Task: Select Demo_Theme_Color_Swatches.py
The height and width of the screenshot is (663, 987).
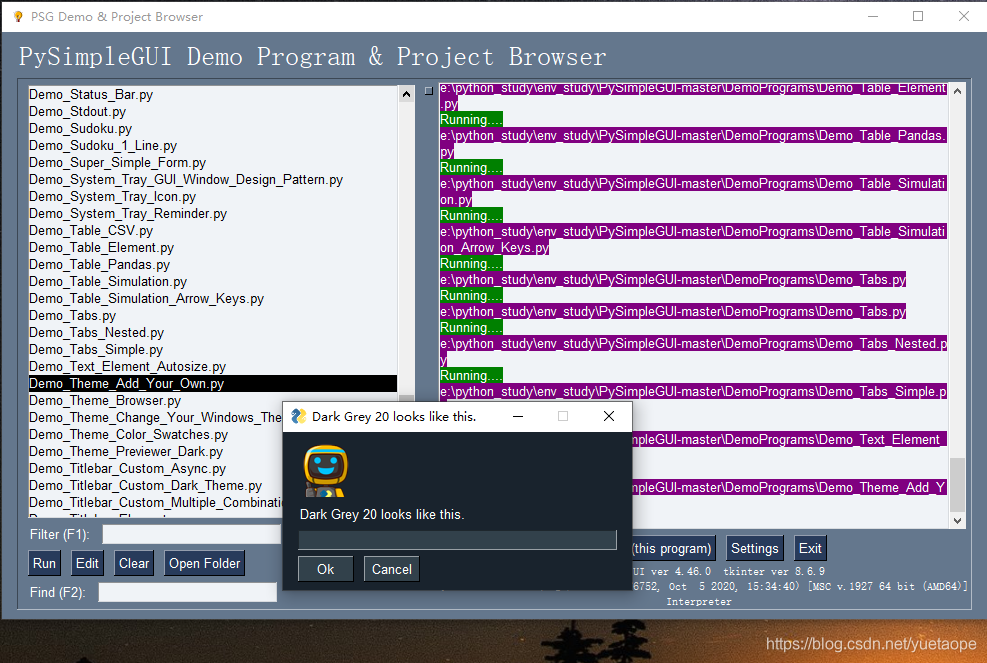Action: (155, 434)
